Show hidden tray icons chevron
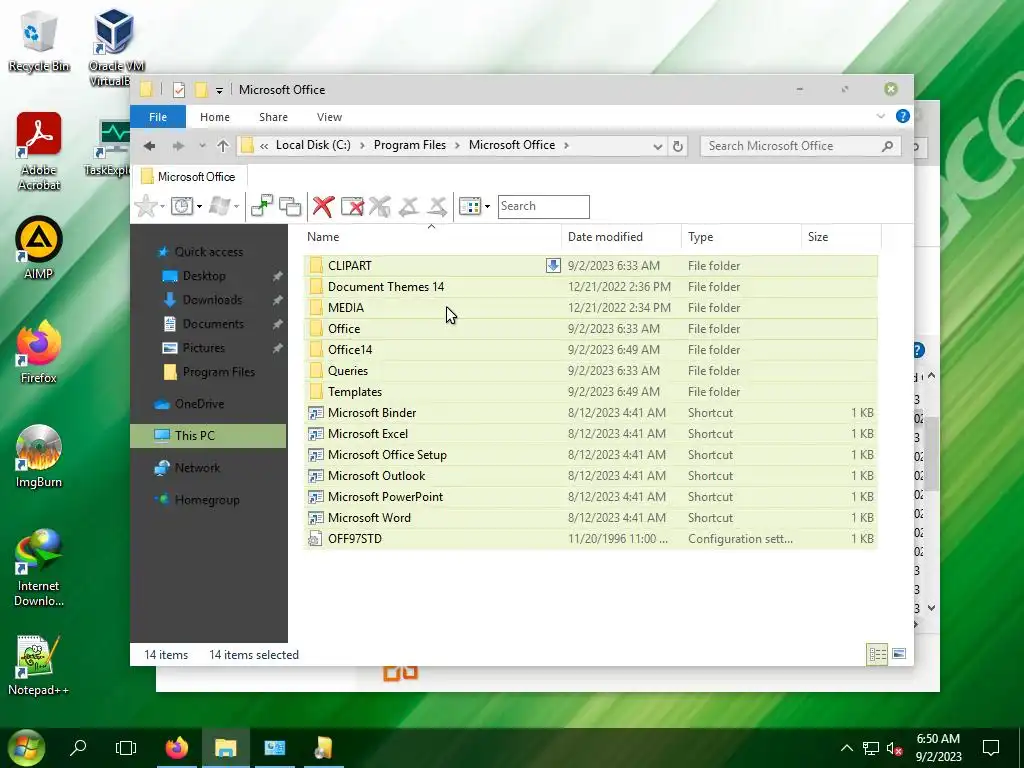This screenshot has height=768, width=1024. [x=846, y=748]
